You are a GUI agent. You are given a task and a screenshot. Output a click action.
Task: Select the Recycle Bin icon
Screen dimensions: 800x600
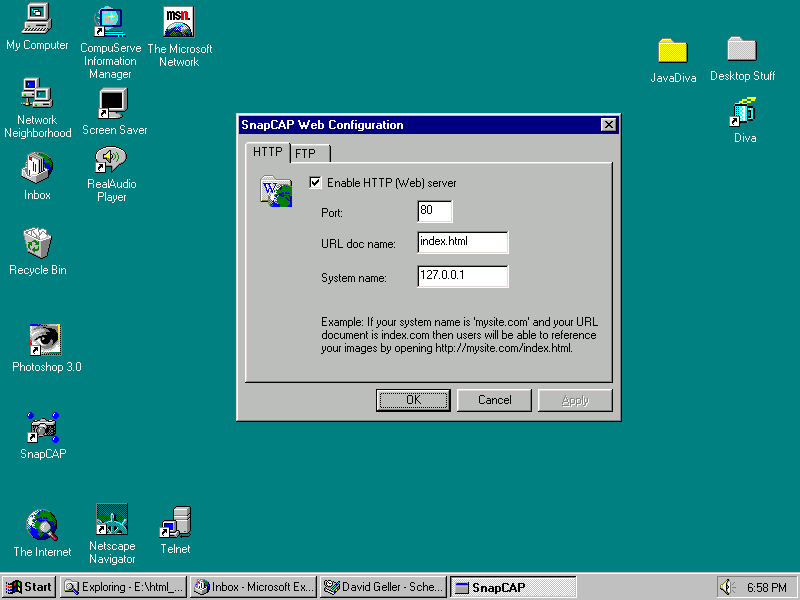(x=38, y=243)
